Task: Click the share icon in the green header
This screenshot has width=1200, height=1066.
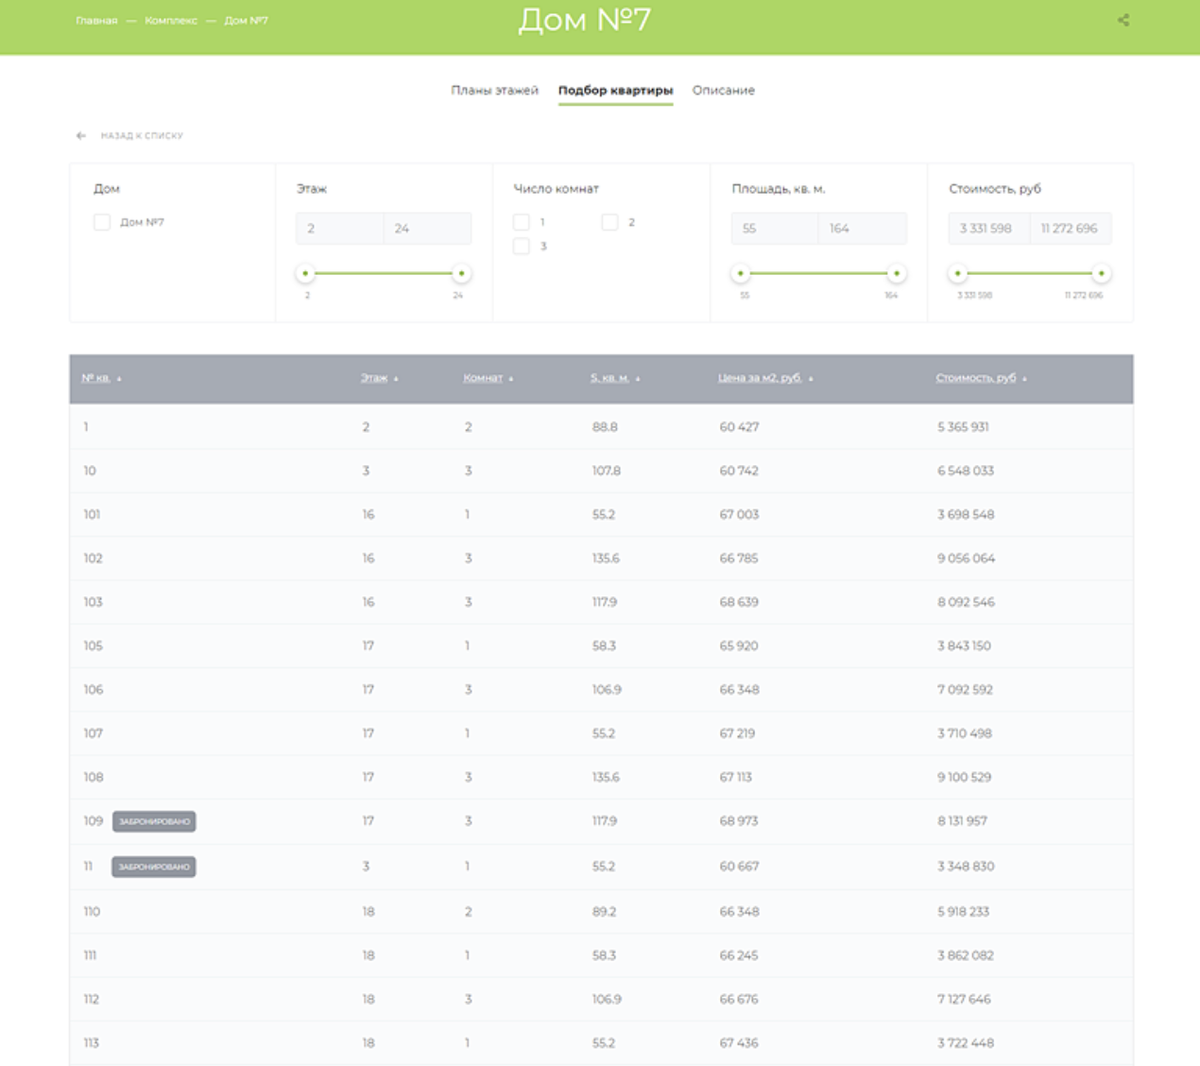Action: click(x=1123, y=20)
